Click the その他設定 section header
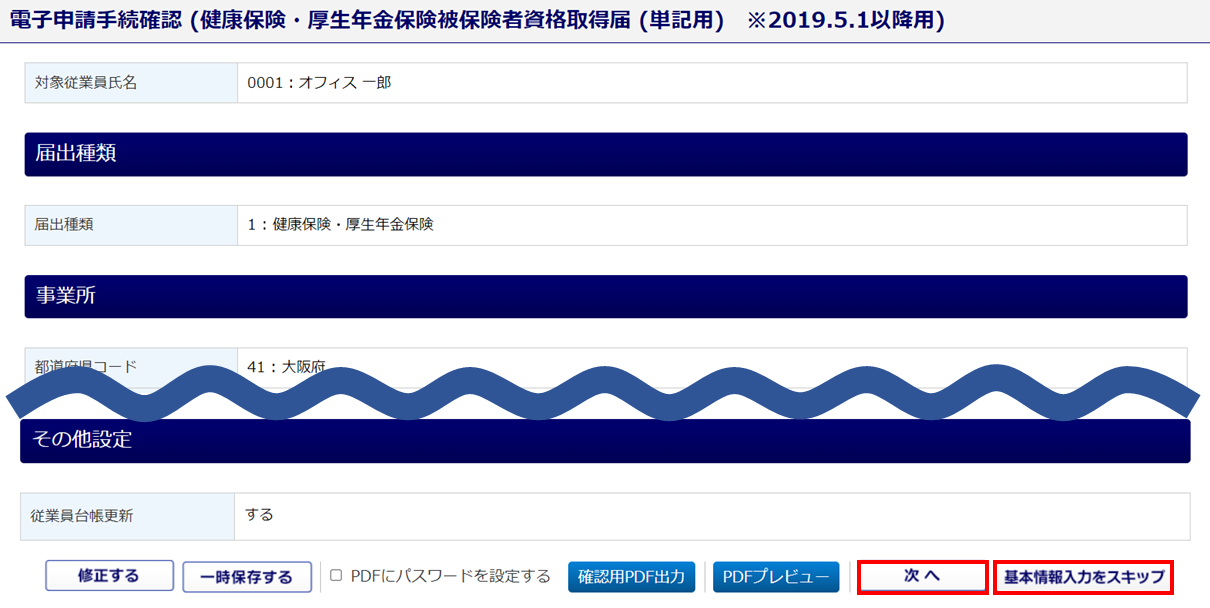The image size is (1210, 608). click(x=605, y=440)
